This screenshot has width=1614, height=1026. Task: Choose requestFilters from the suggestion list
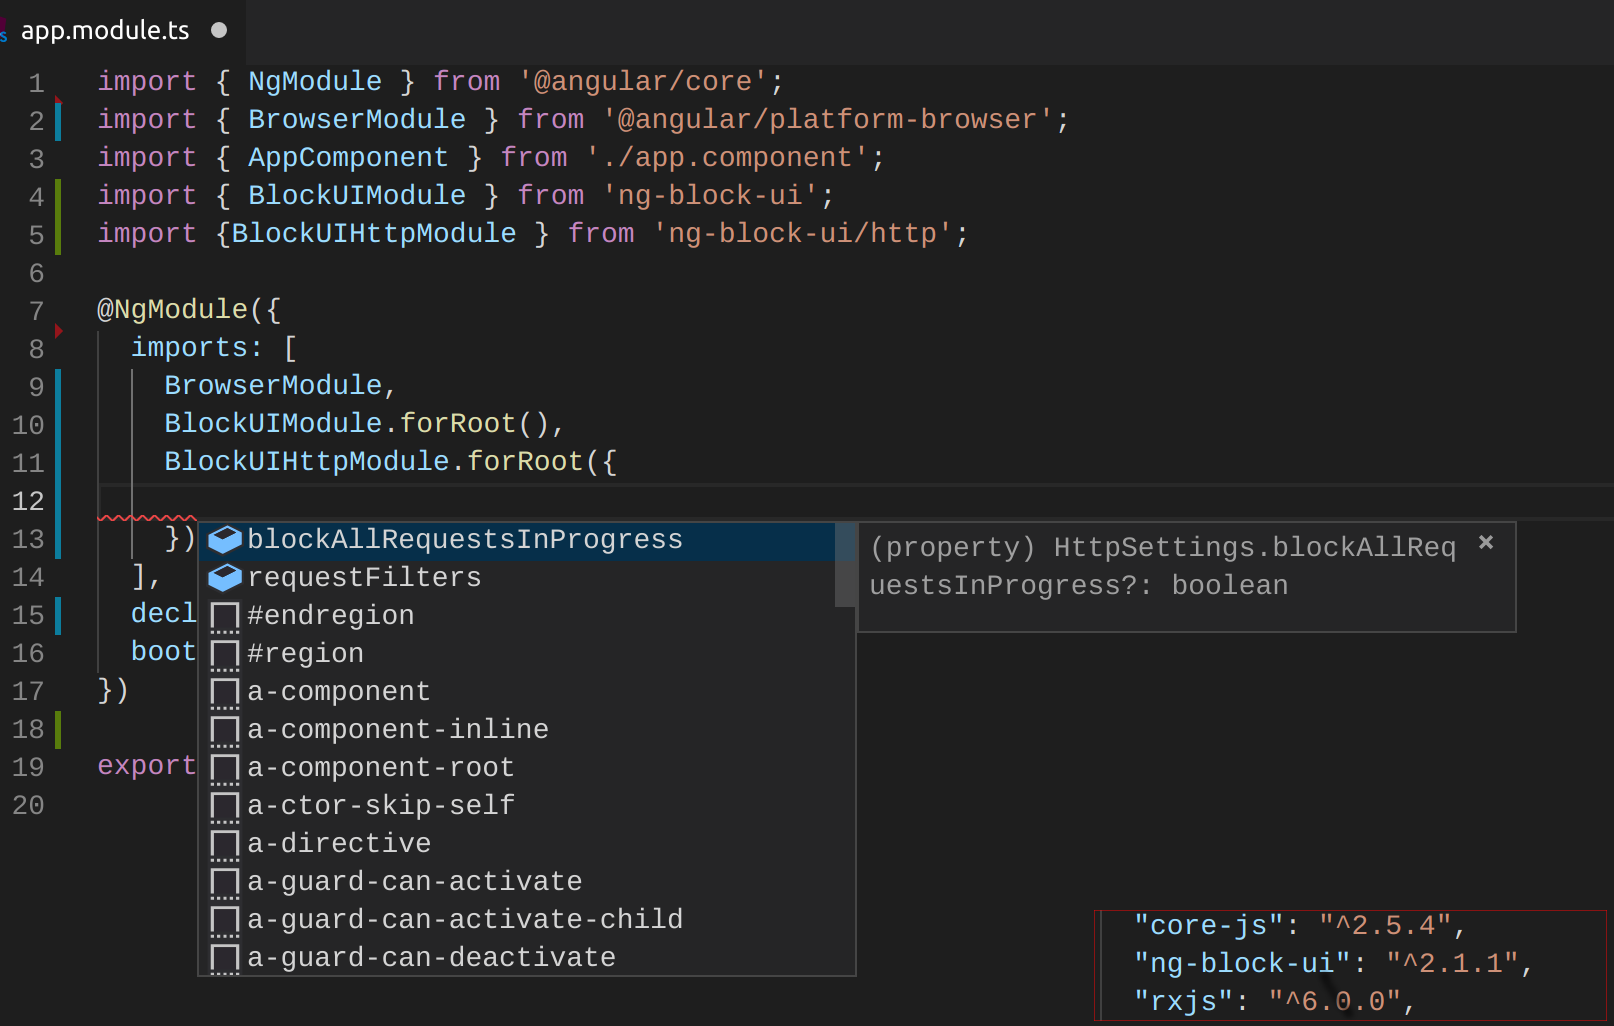(x=364, y=577)
